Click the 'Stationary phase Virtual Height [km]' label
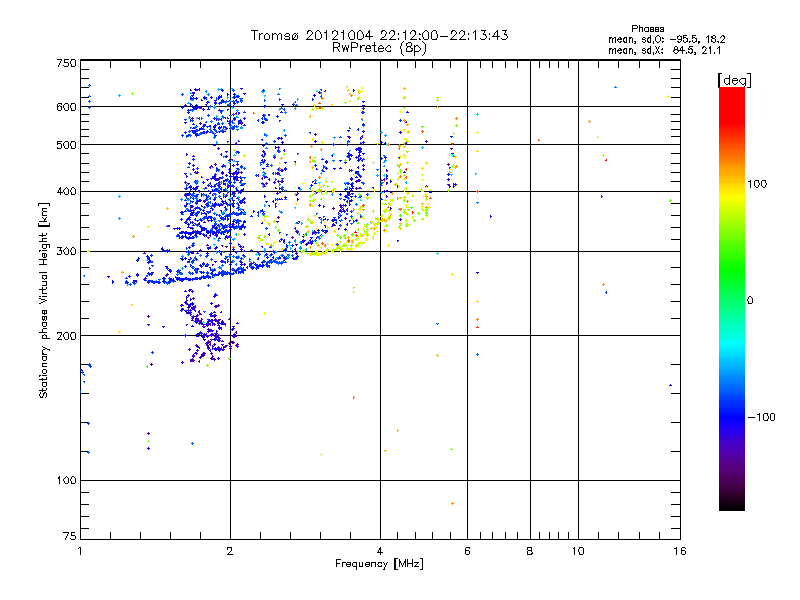Image resolution: width=800 pixels, height=600 pixels. tap(44, 300)
